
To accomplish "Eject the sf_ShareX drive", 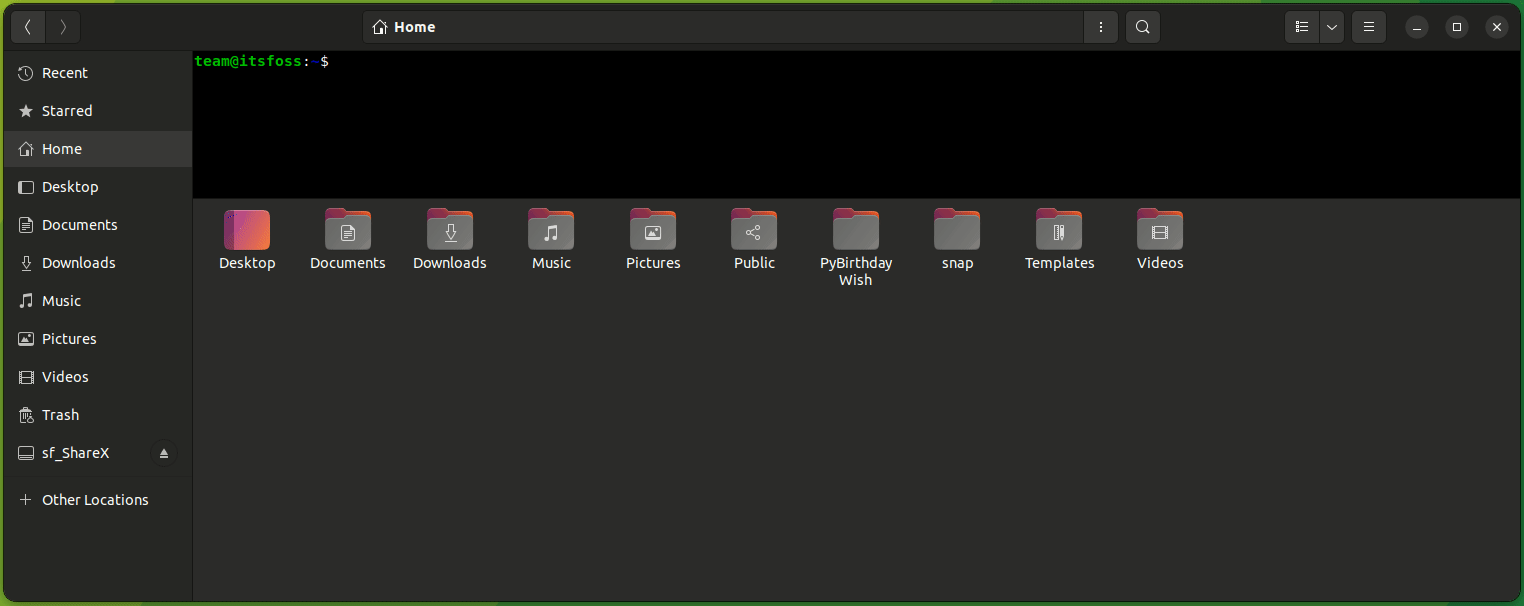I will (163, 453).
